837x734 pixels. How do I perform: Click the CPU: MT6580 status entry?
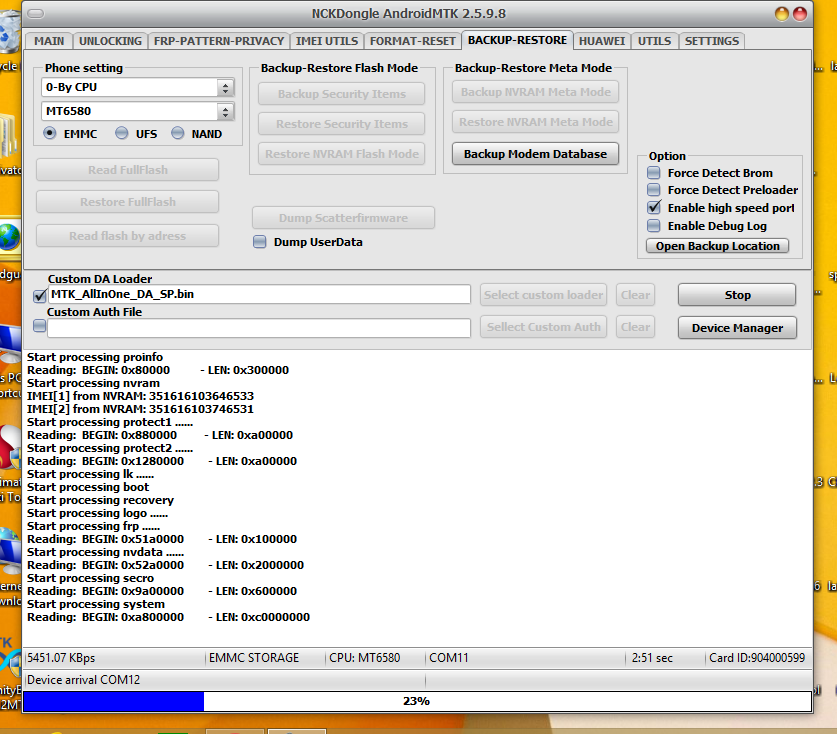click(x=364, y=658)
